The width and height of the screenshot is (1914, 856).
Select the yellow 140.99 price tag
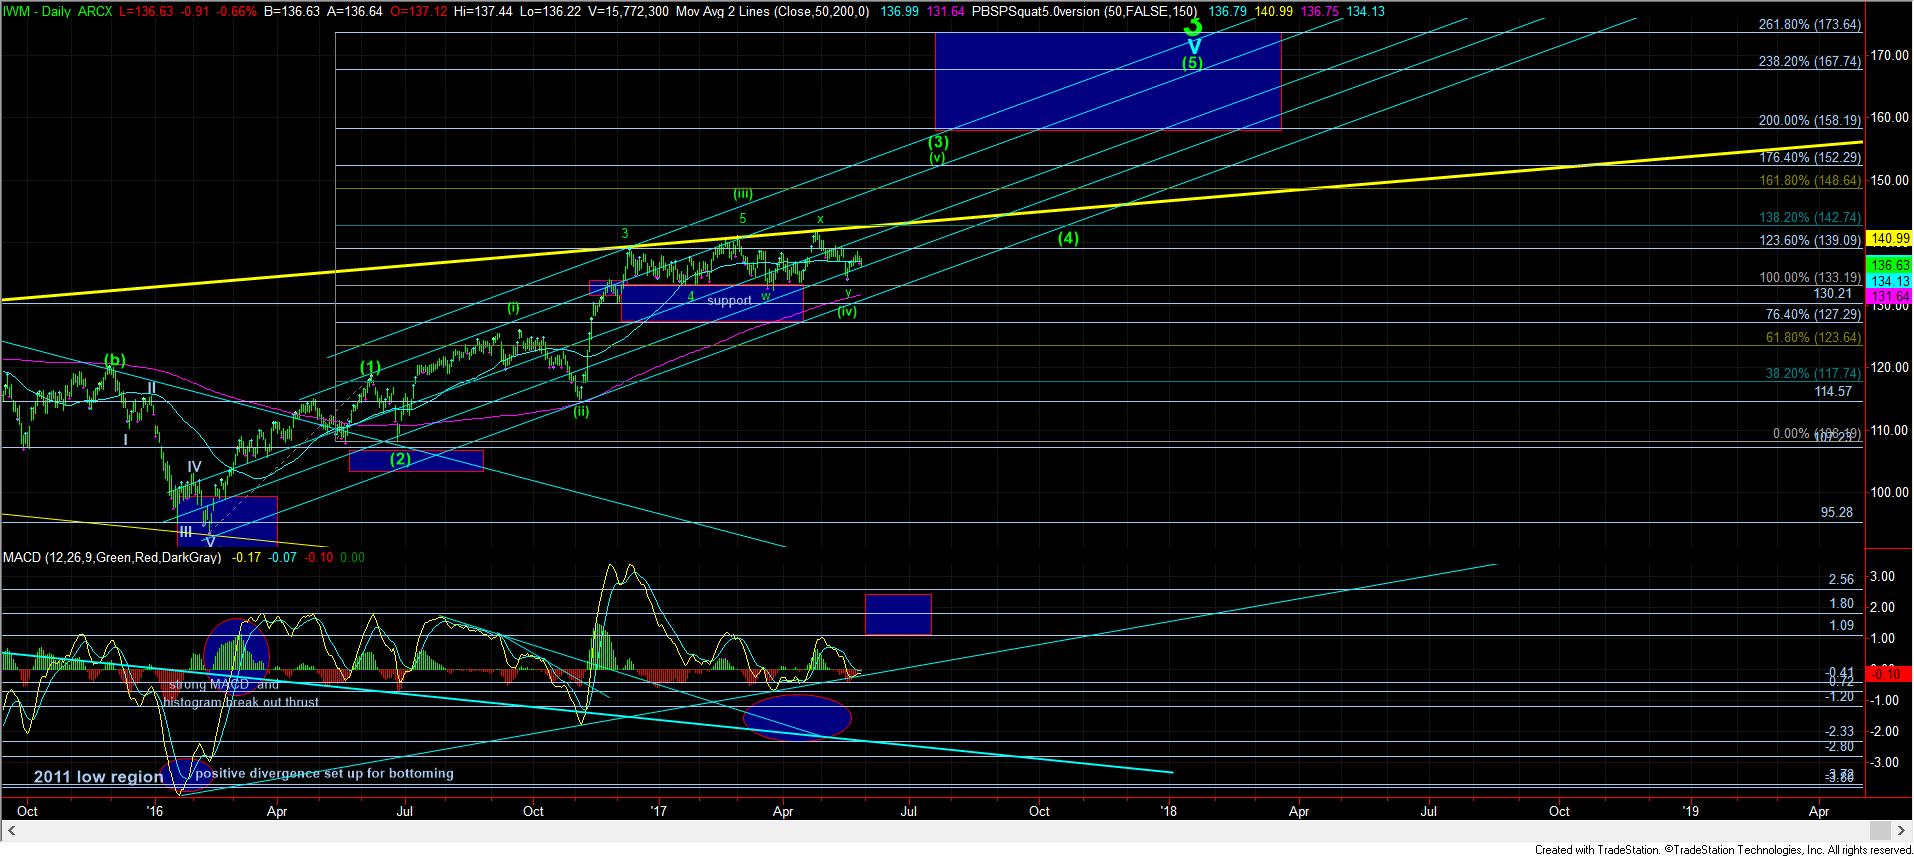(1889, 239)
